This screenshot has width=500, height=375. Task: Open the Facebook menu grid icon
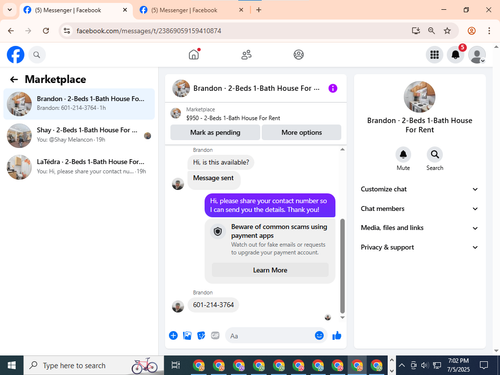pyautogui.click(x=434, y=55)
